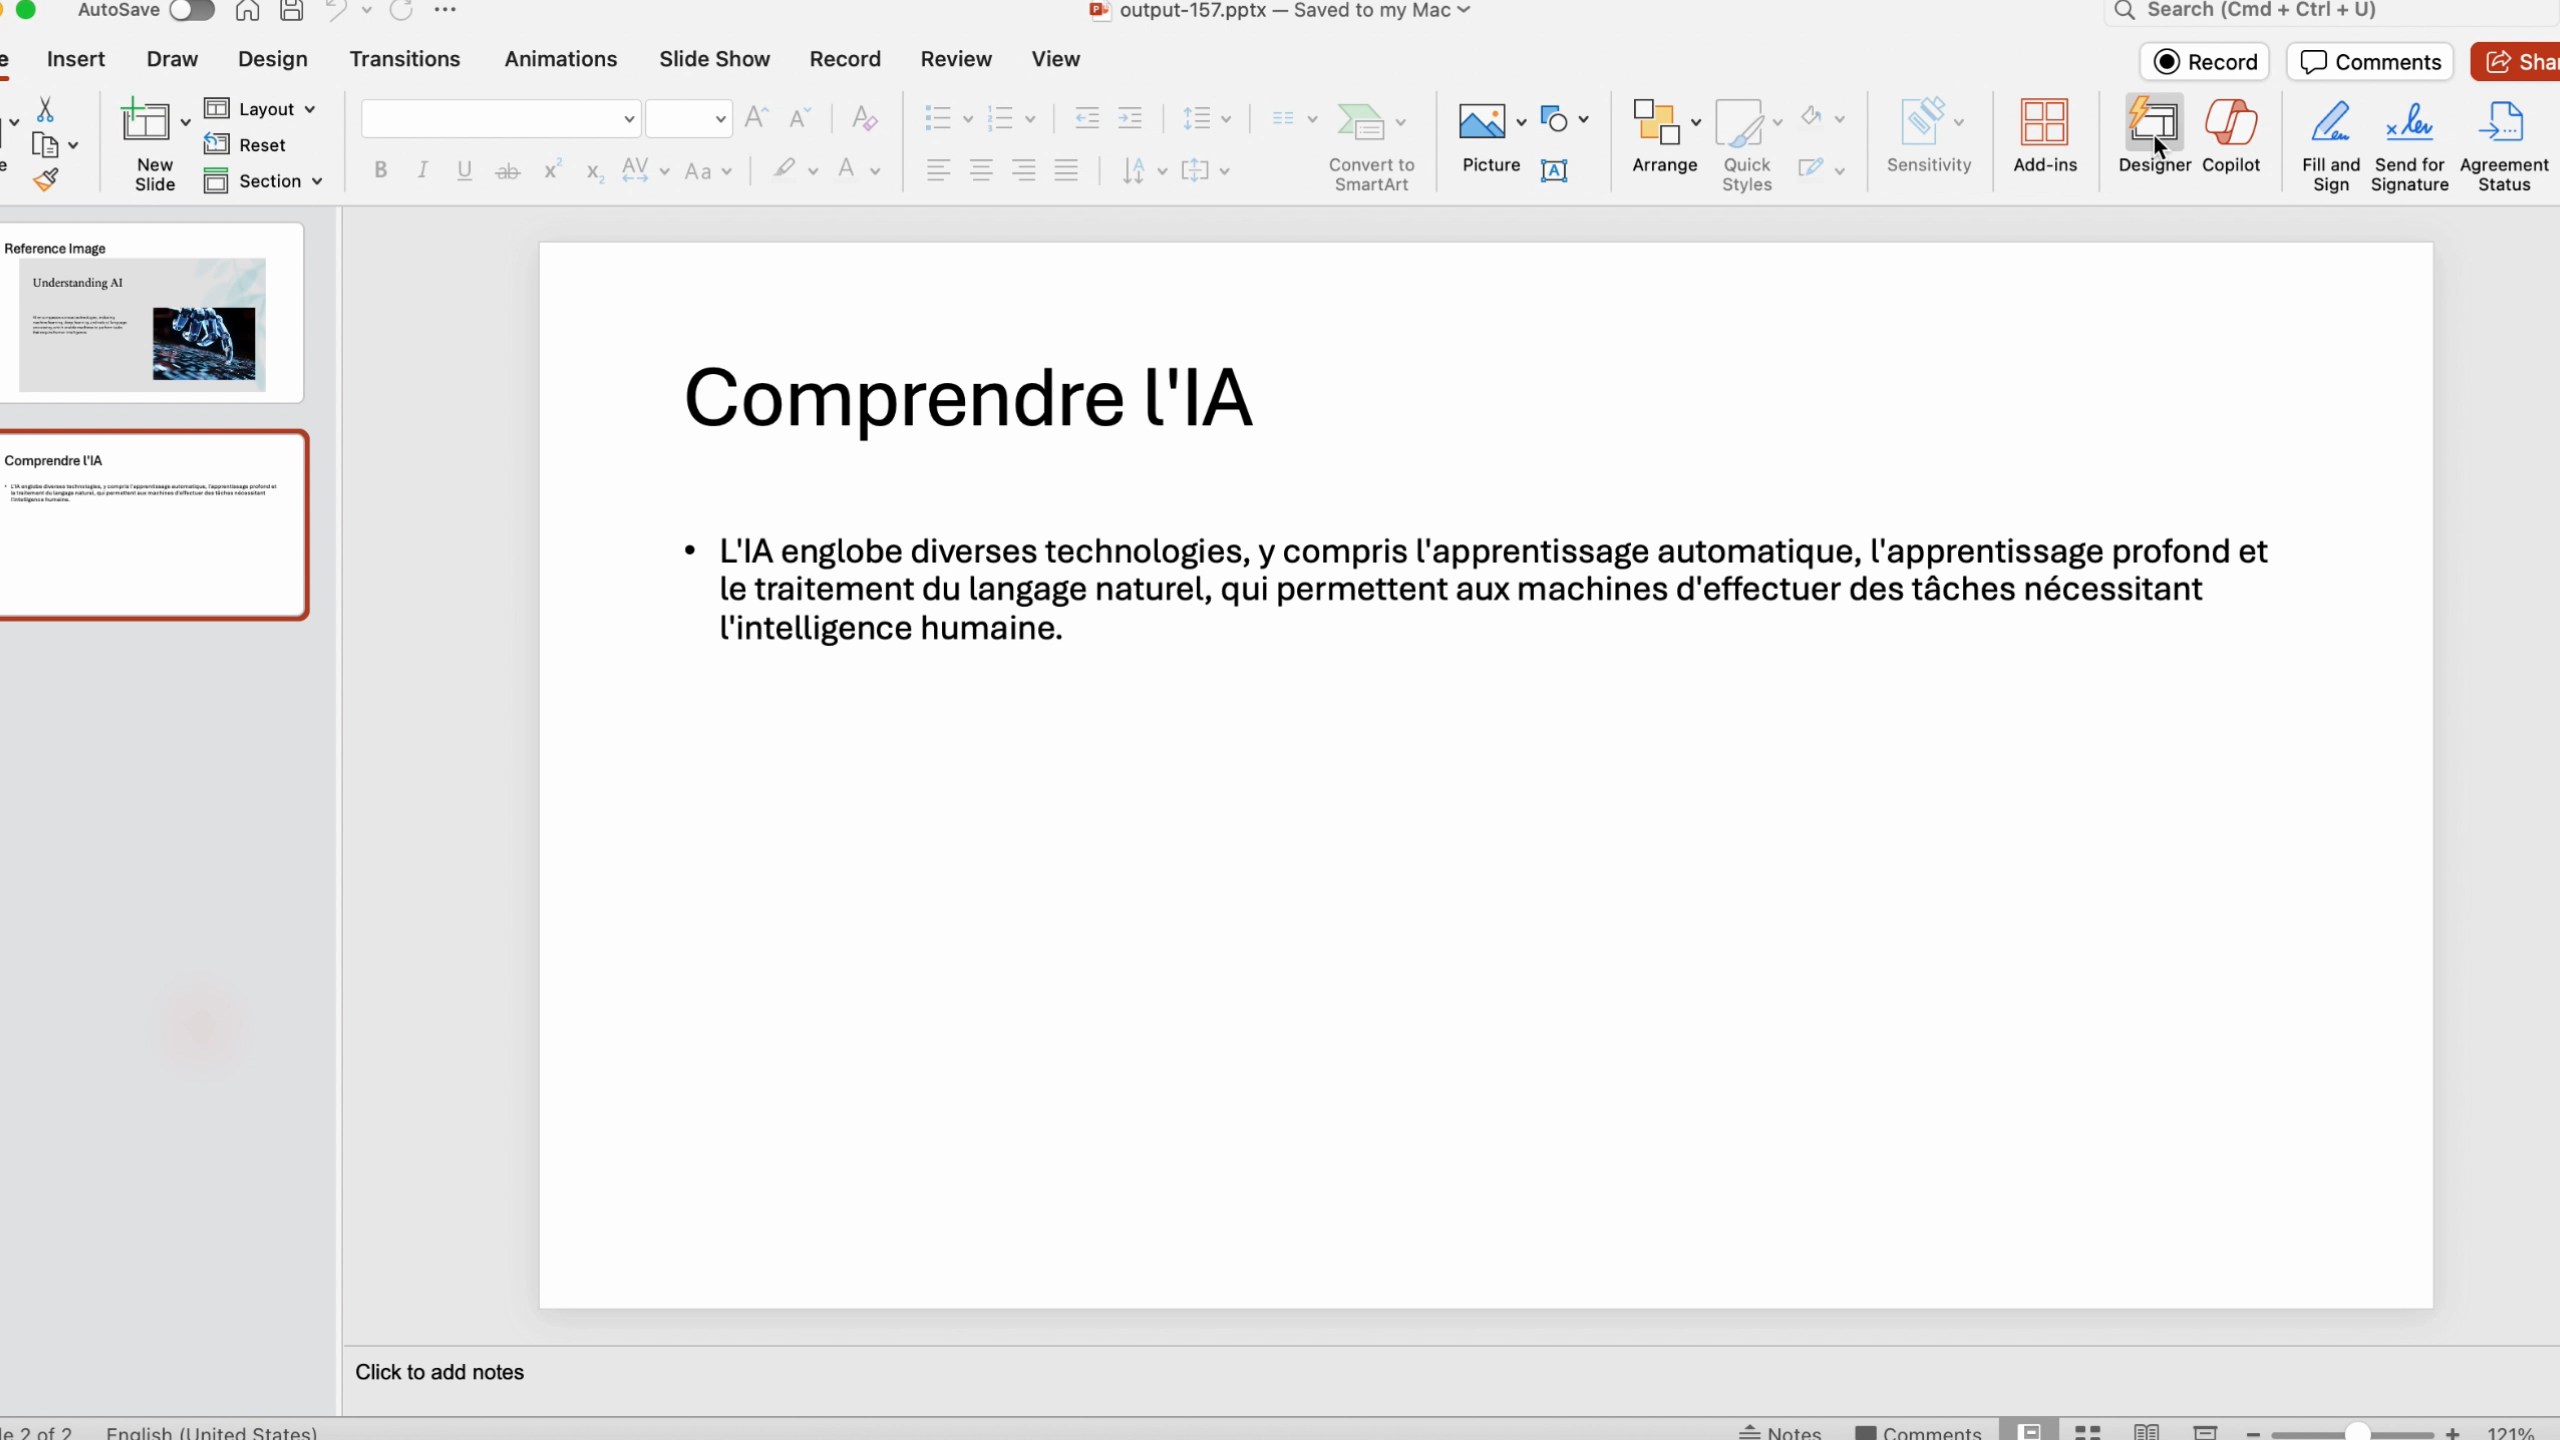Insert a Picture using the ribbon icon
Viewport: 2560px width, 1440px height.
(x=1482, y=122)
